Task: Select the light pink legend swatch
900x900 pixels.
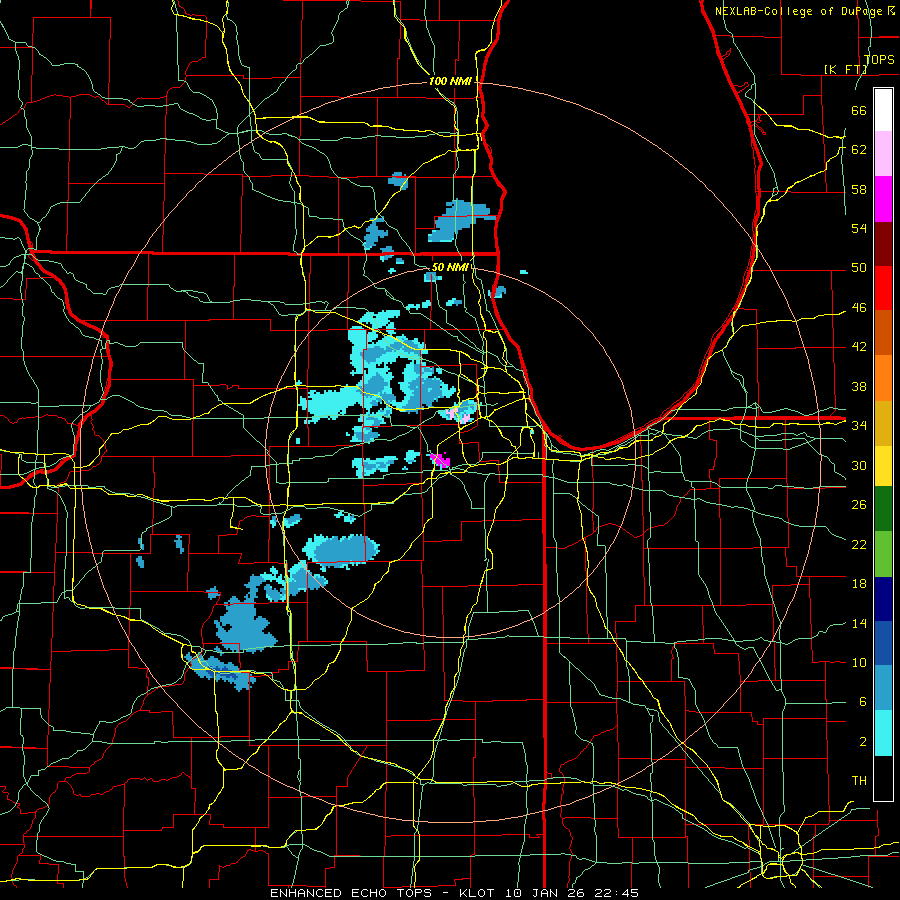Action: 883,154
